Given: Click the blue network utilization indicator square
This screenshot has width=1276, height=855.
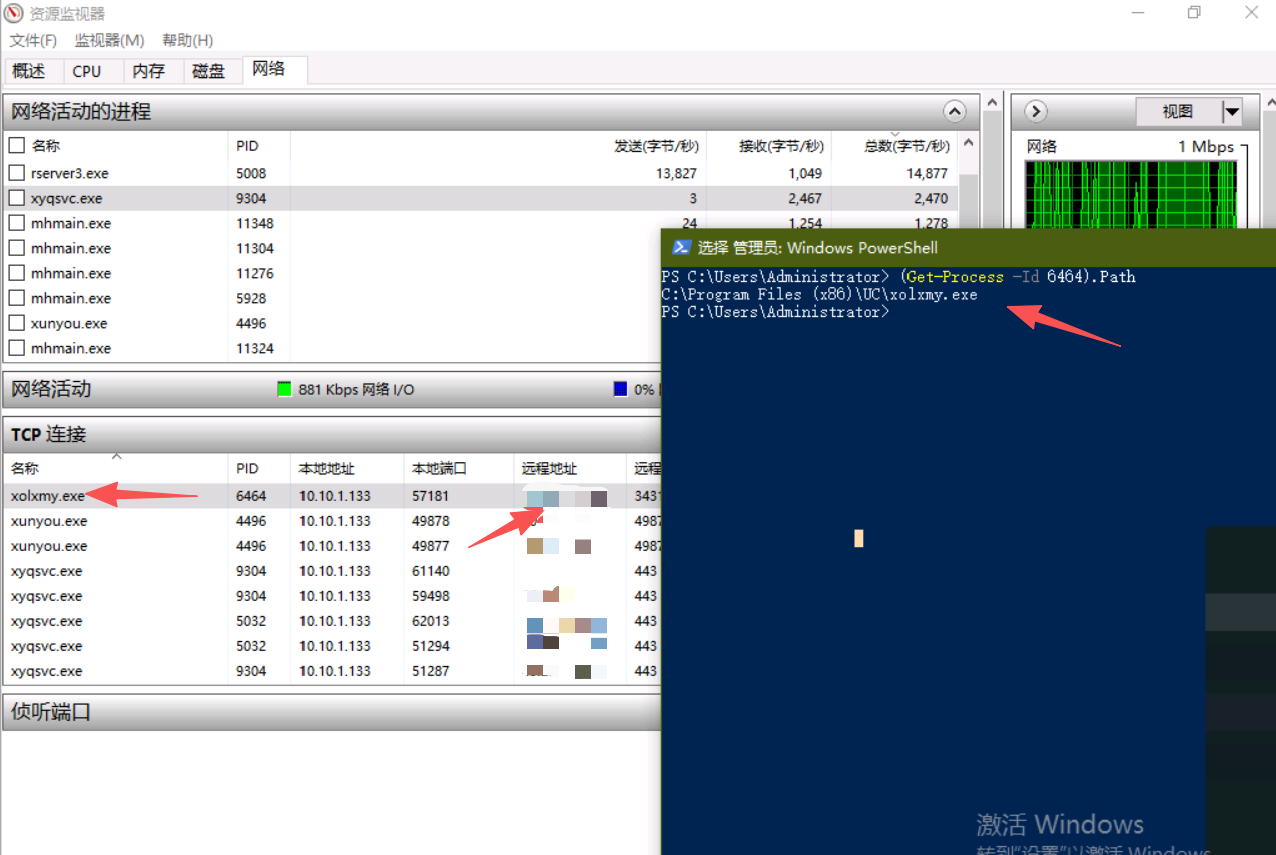Looking at the screenshot, I should 620,389.
